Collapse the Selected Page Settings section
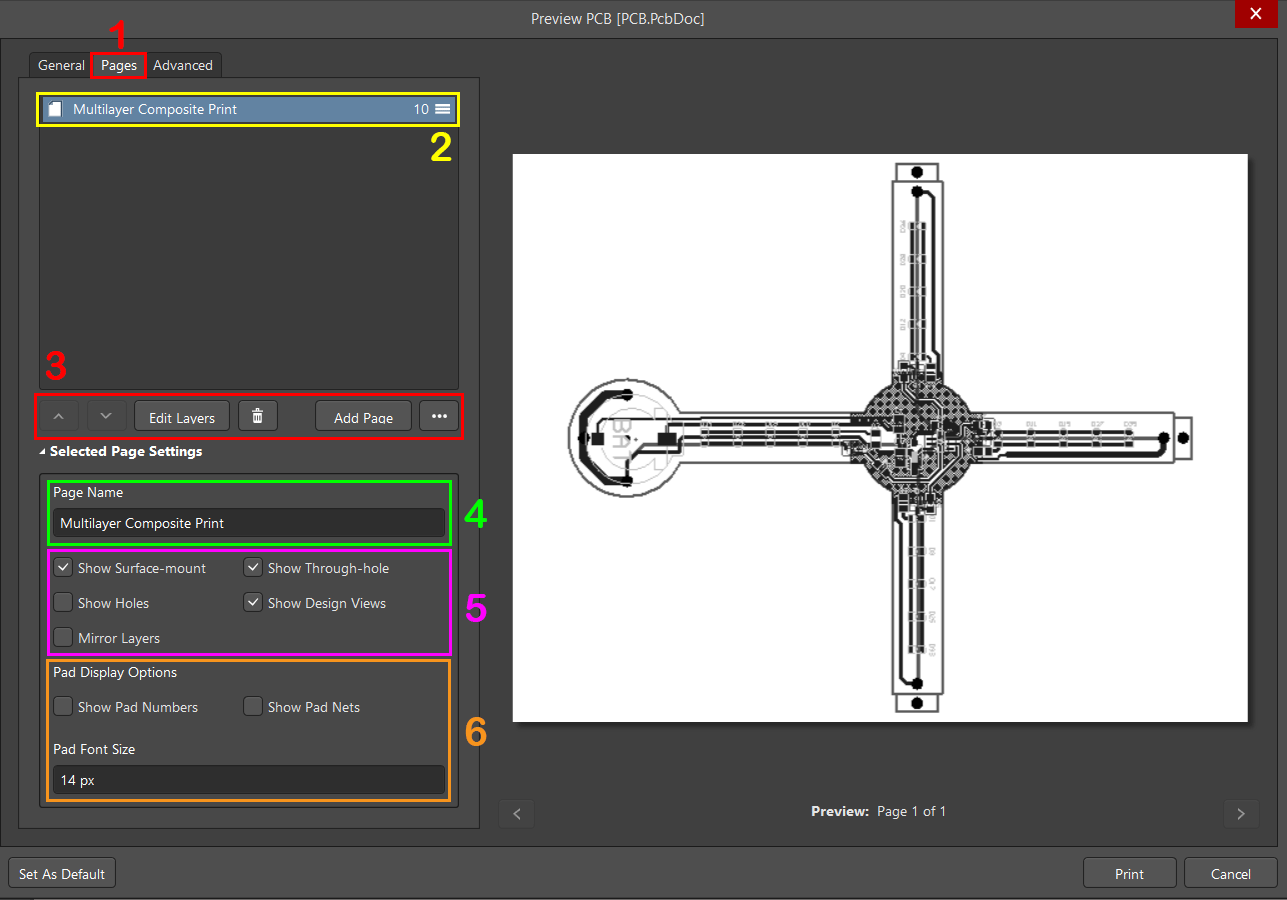 [x=43, y=452]
